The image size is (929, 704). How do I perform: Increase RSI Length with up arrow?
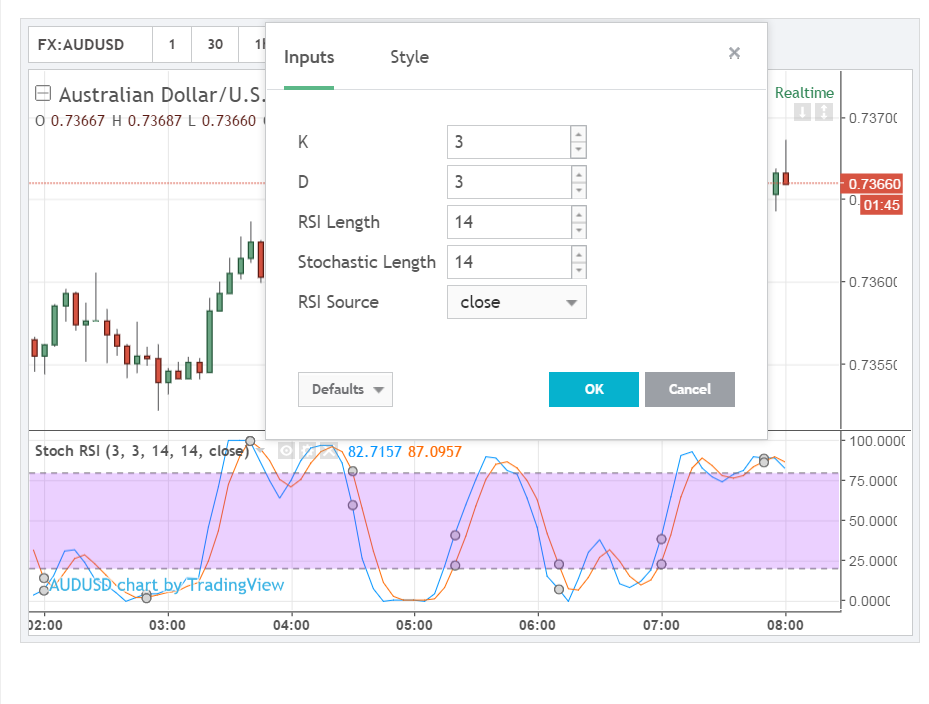click(x=578, y=215)
